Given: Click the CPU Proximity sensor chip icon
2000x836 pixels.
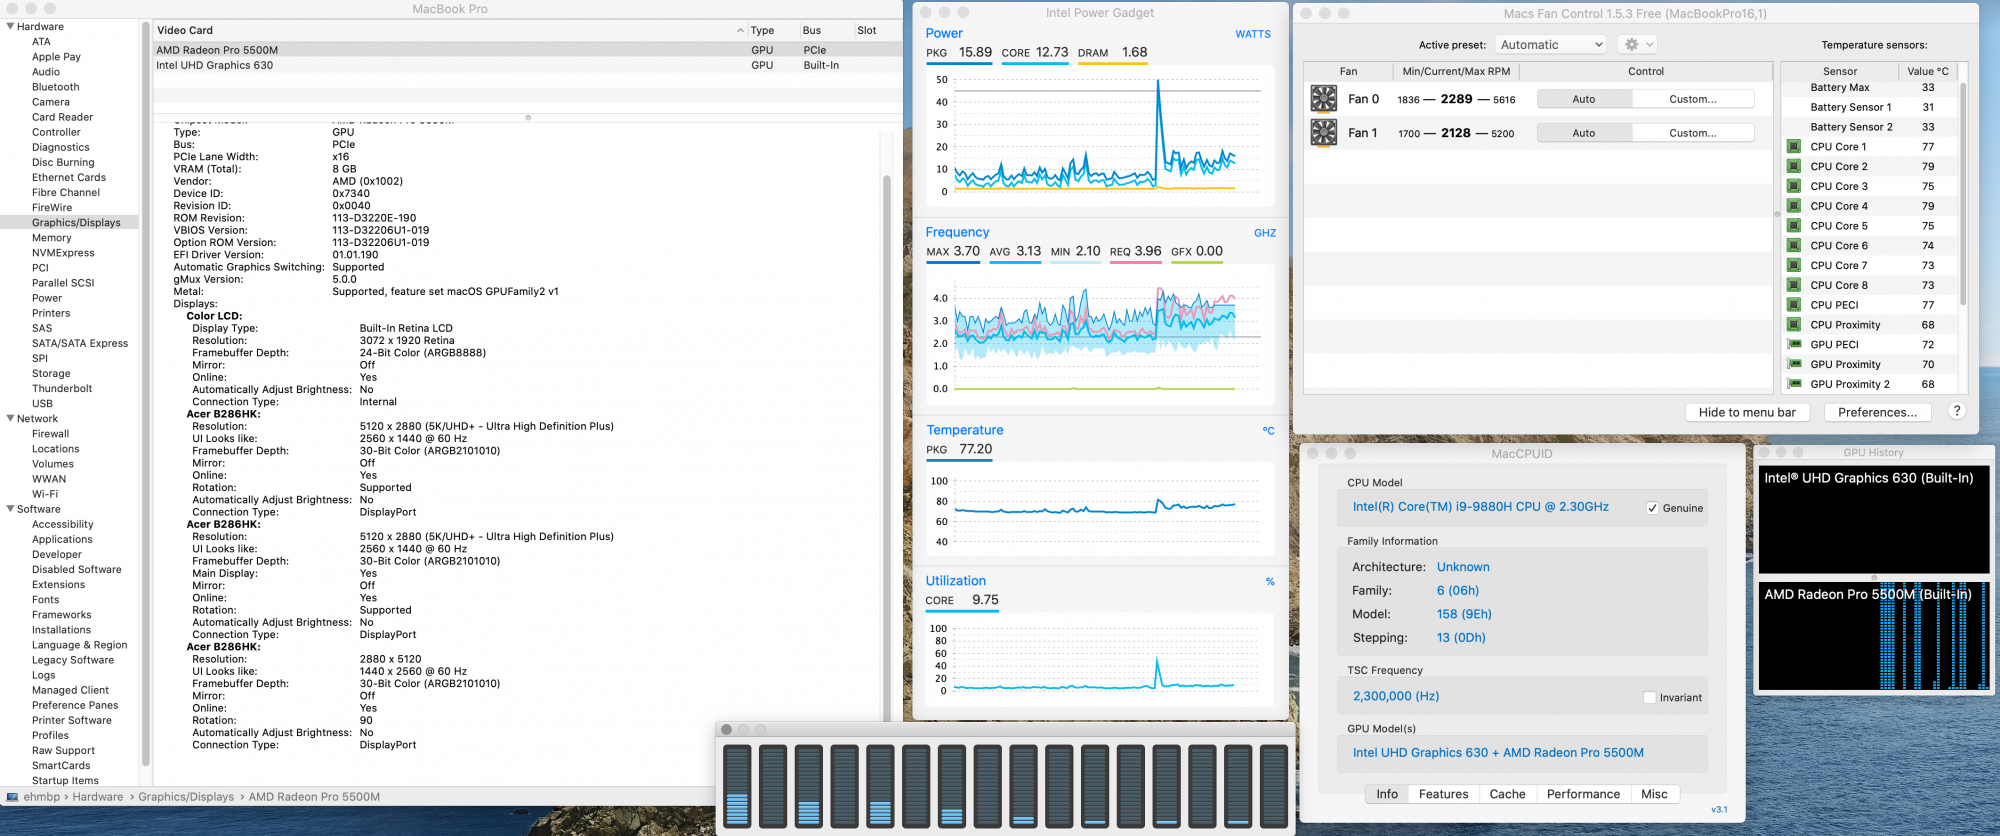Looking at the screenshot, I should point(1794,324).
